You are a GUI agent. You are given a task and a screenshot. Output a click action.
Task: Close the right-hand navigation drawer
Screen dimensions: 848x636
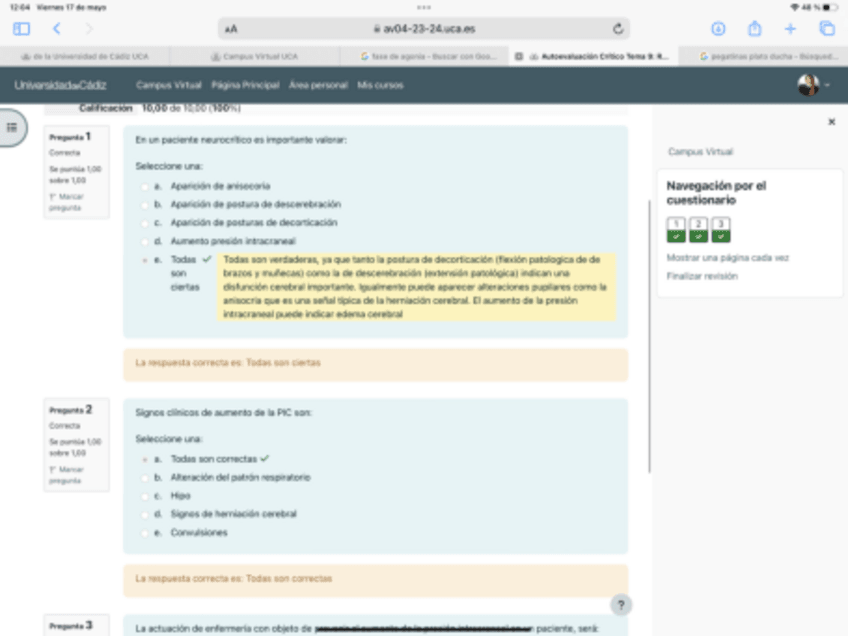coord(832,122)
